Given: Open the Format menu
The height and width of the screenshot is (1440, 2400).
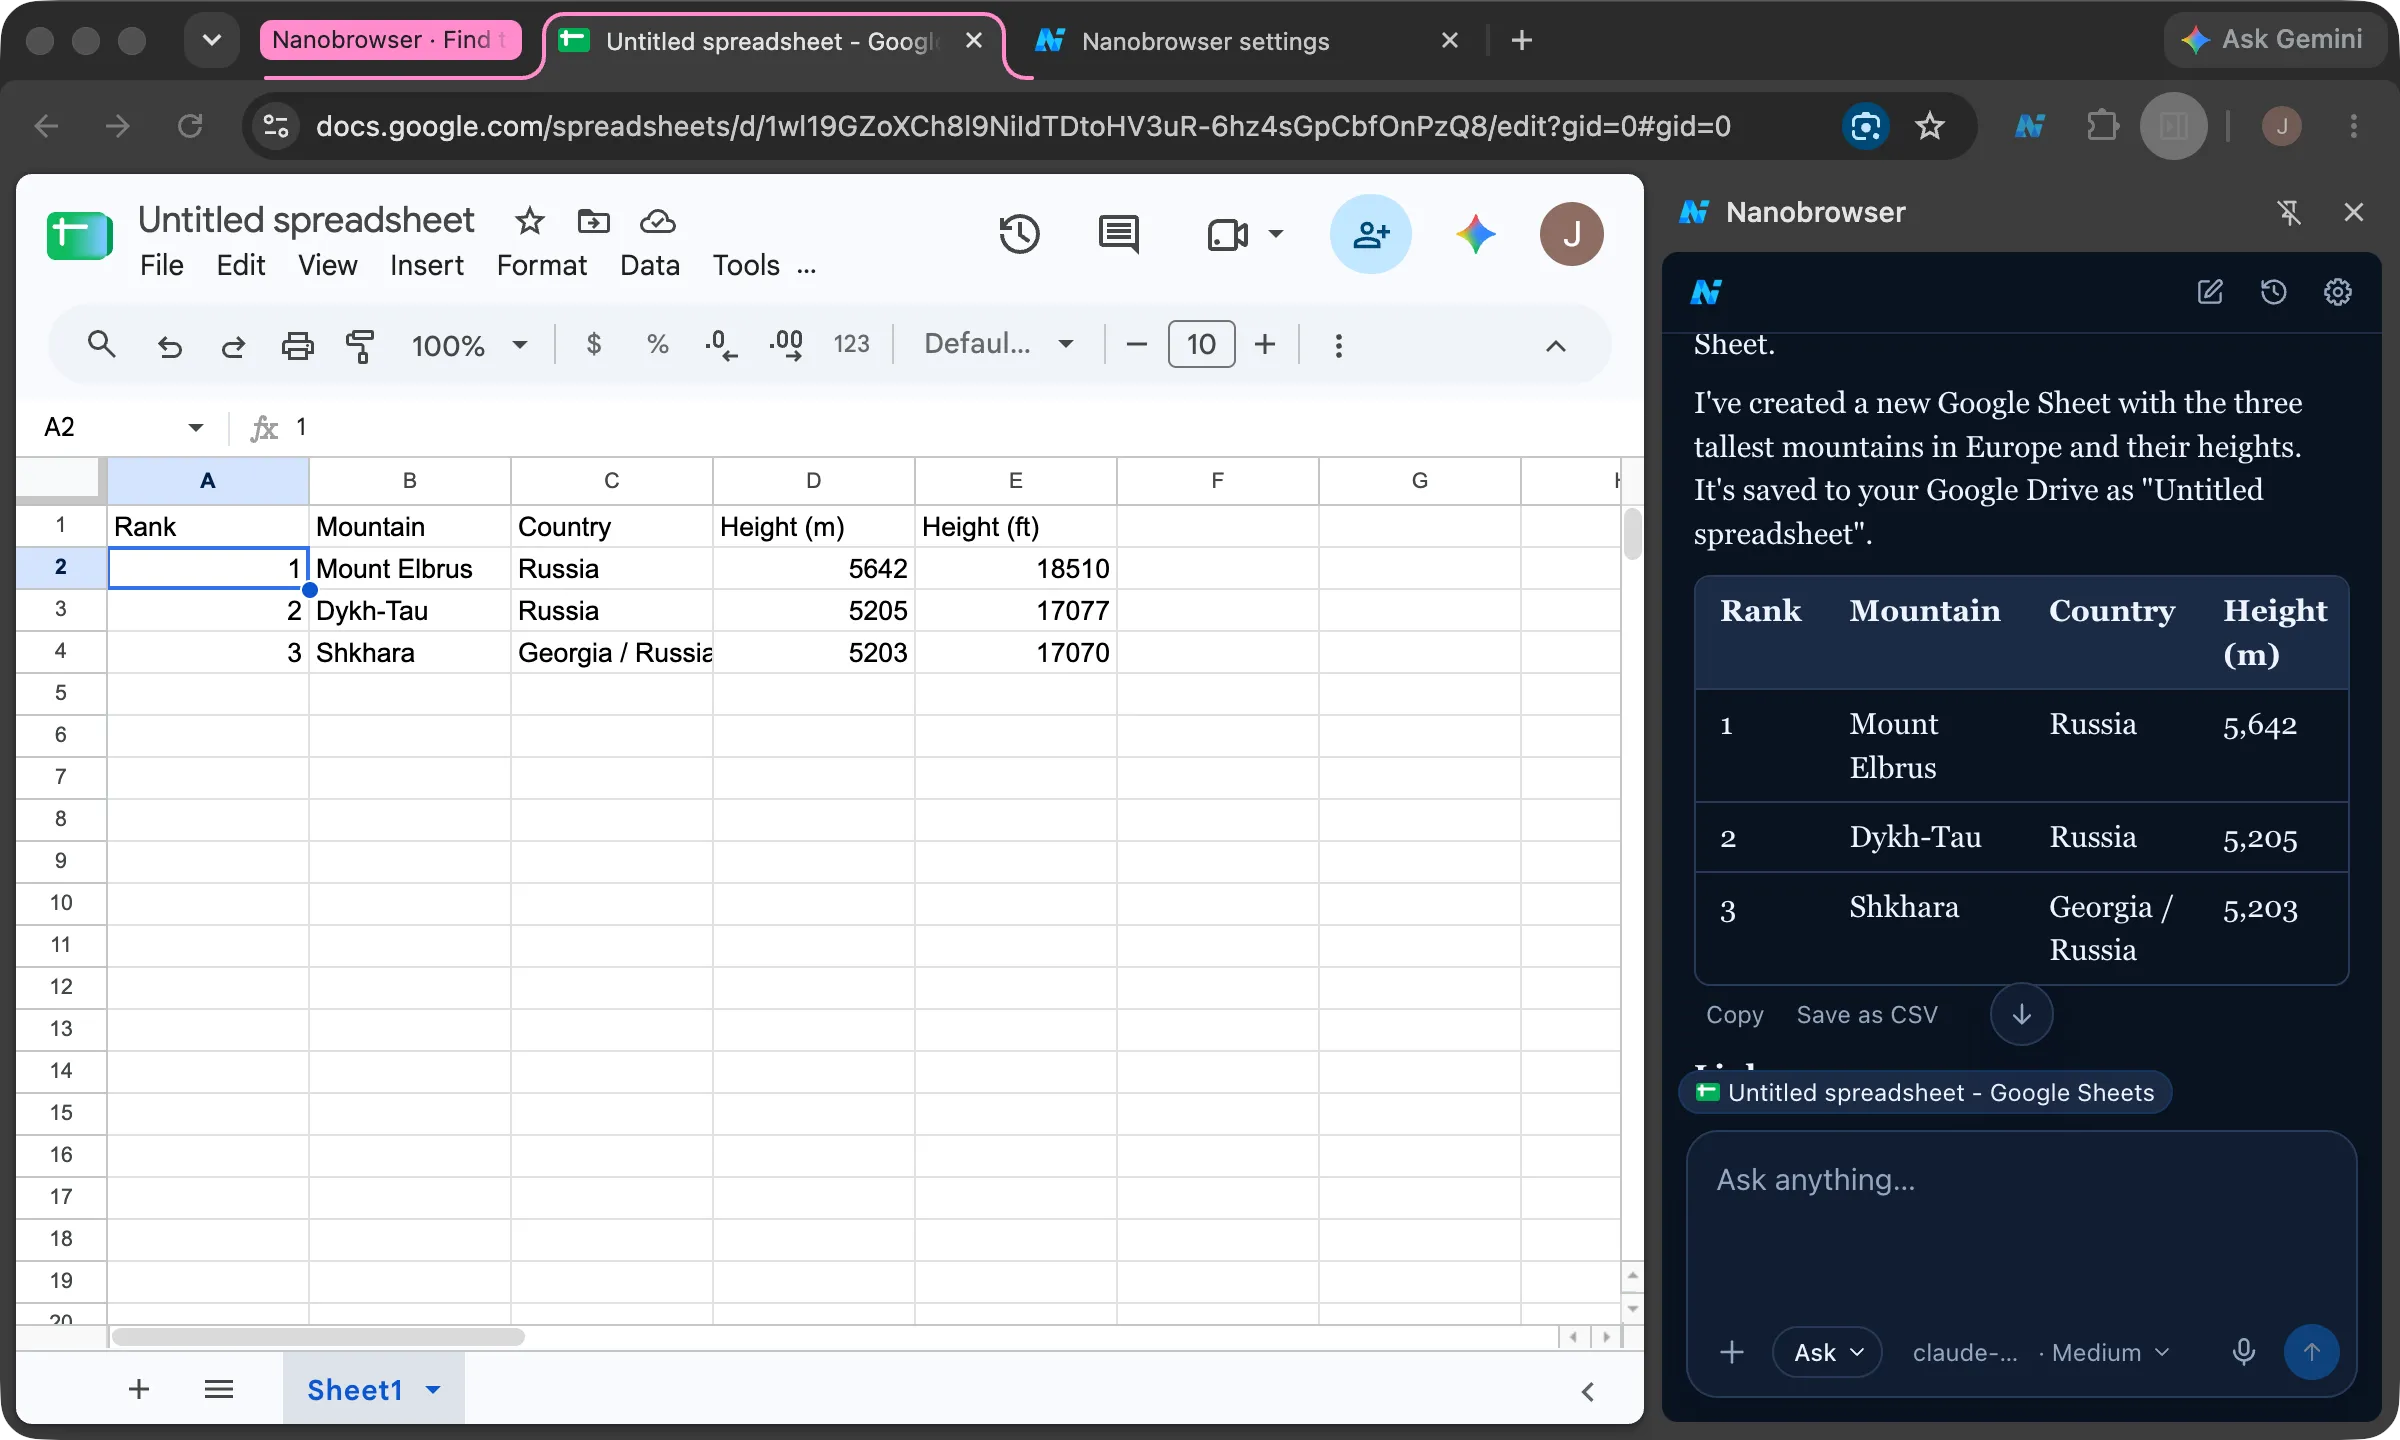Looking at the screenshot, I should [x=542, y=266].
